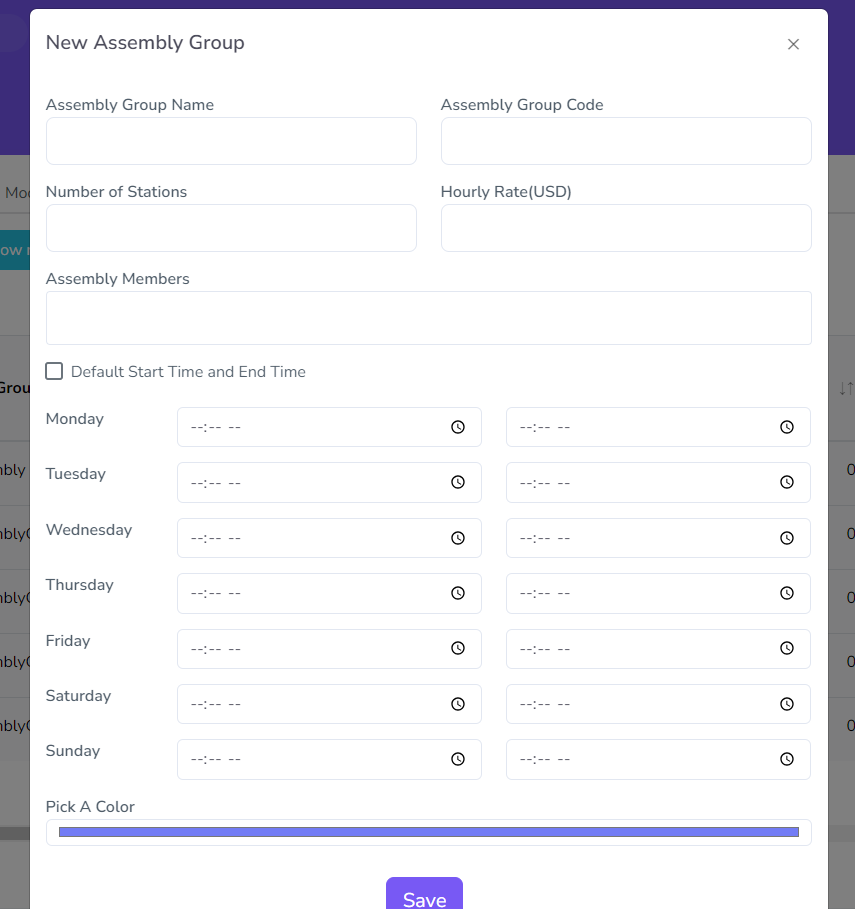855x909 pixels.
Task: Click the Hourly Rate(USD) input
Action: pyautogui.click(x=626, y=228)
